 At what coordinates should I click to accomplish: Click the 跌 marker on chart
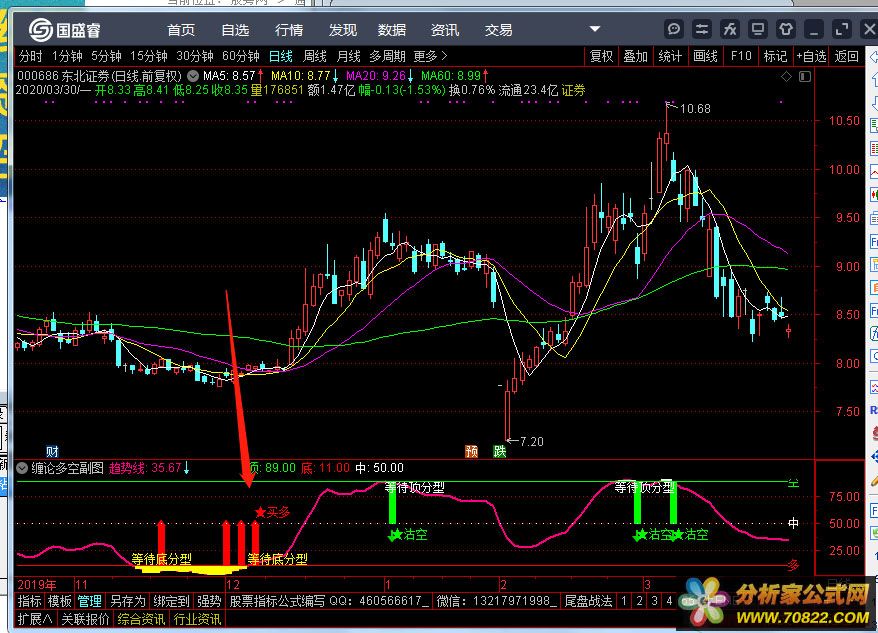click(499, 451)
